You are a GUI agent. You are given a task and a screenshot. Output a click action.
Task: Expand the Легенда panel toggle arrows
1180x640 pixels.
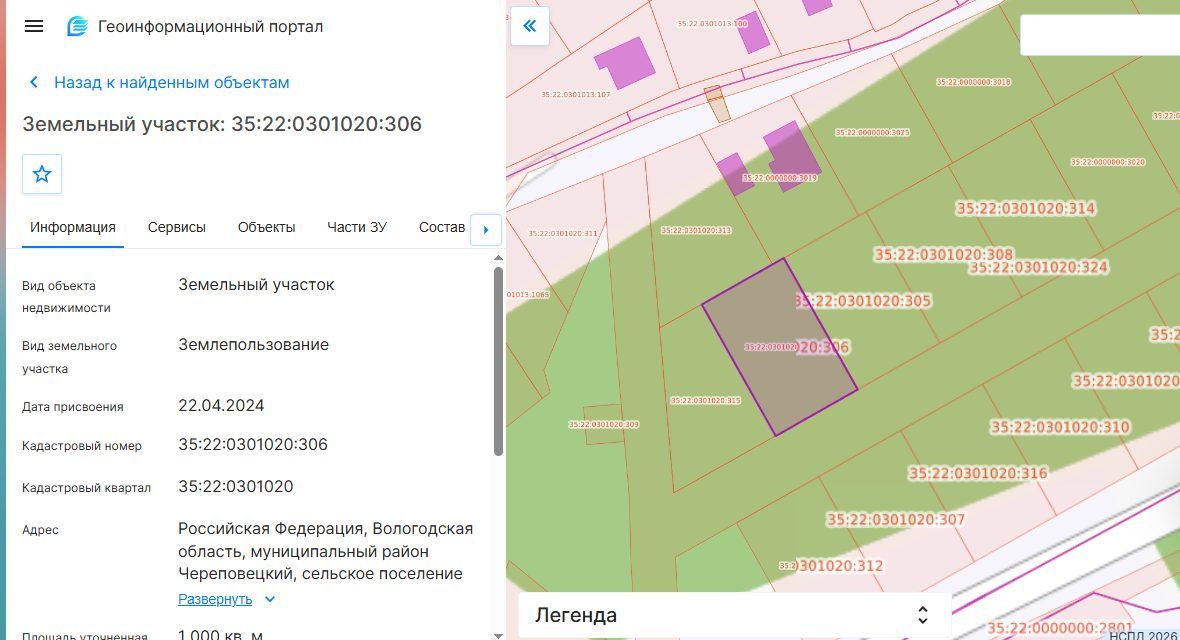[923, 615]
